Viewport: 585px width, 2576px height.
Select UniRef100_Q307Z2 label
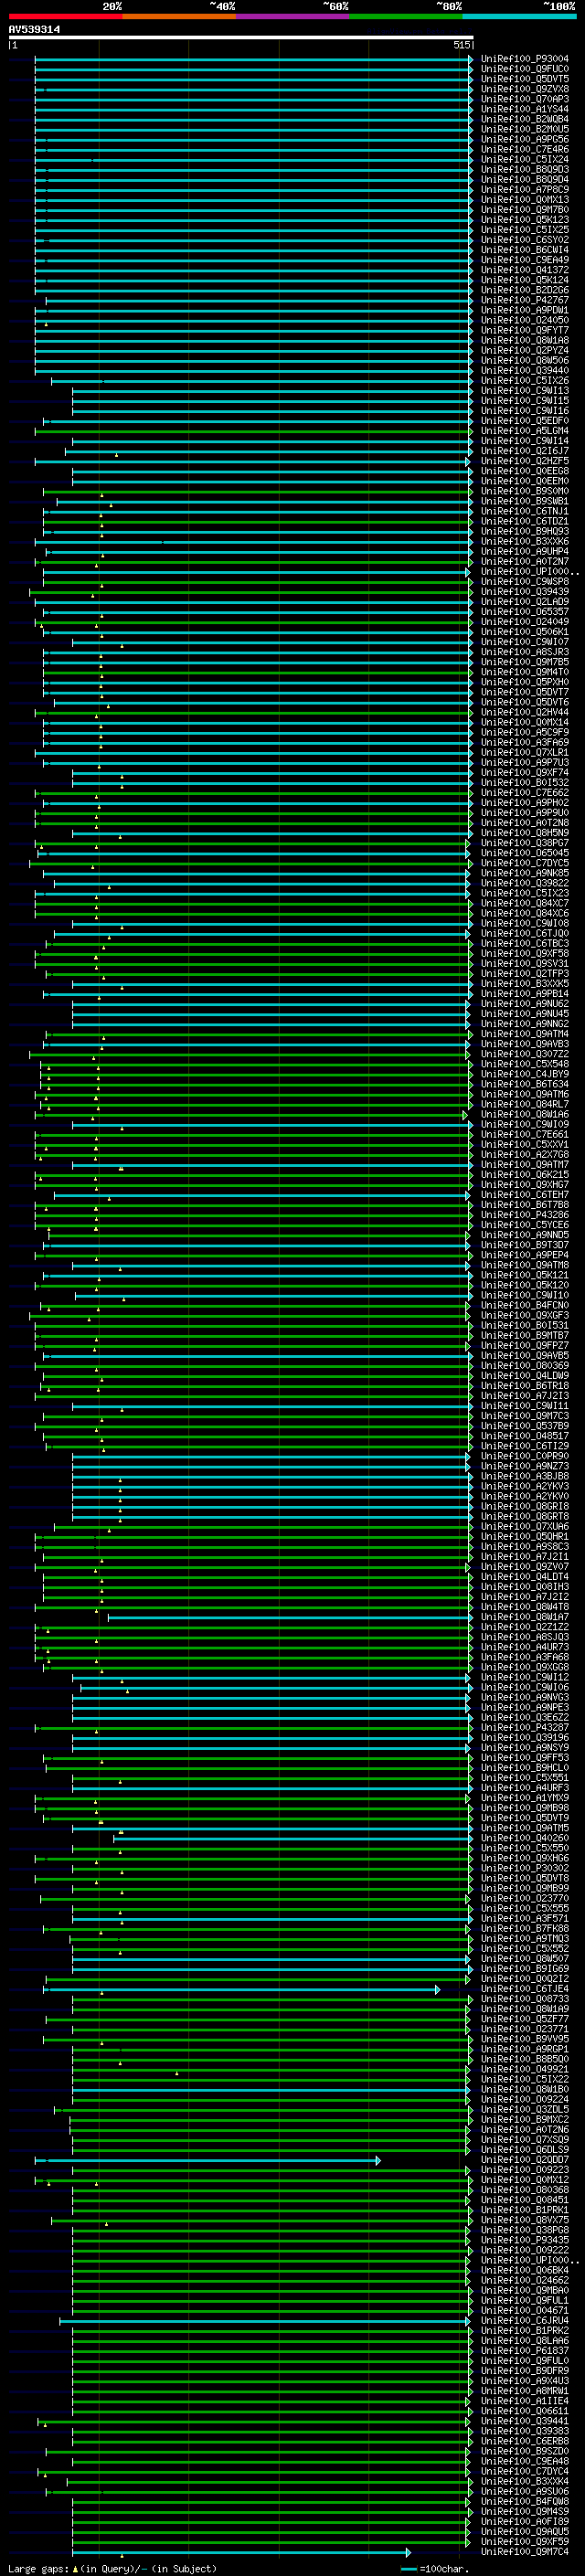pyautogui.click(x=525, y=1054)
